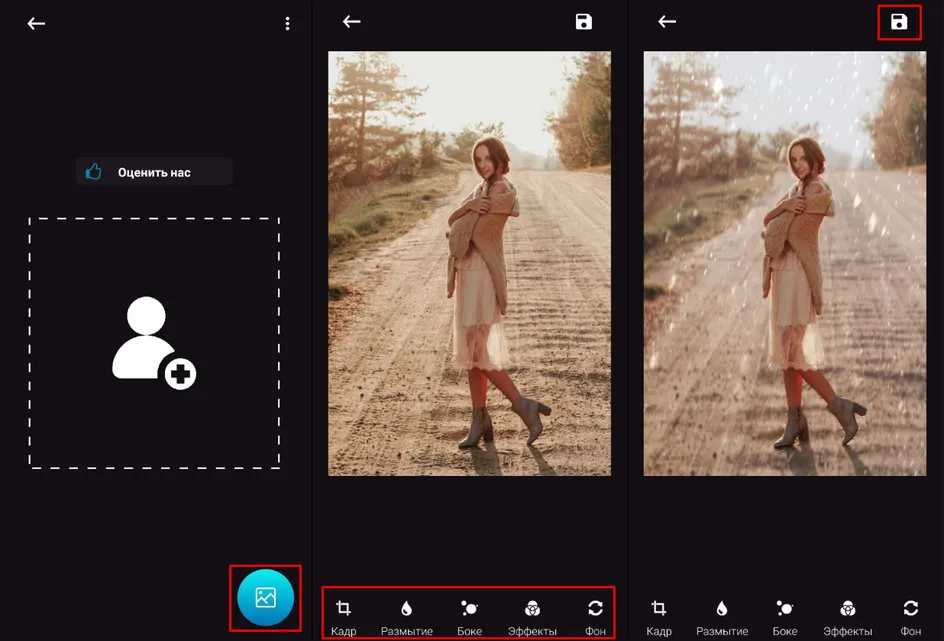Select Размытие blur tool in middle screen
The width and height of the screenshot is (944, 641).
(x=406, y=617)
